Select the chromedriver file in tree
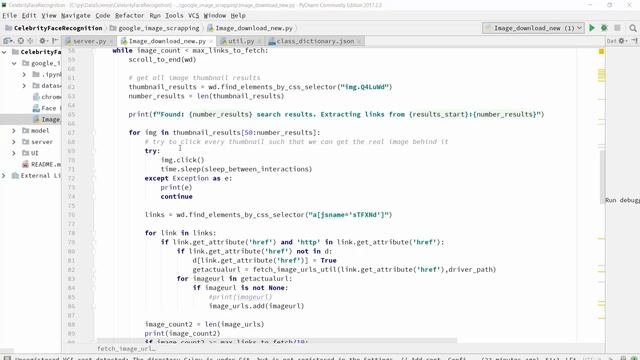 click(47, 97)
